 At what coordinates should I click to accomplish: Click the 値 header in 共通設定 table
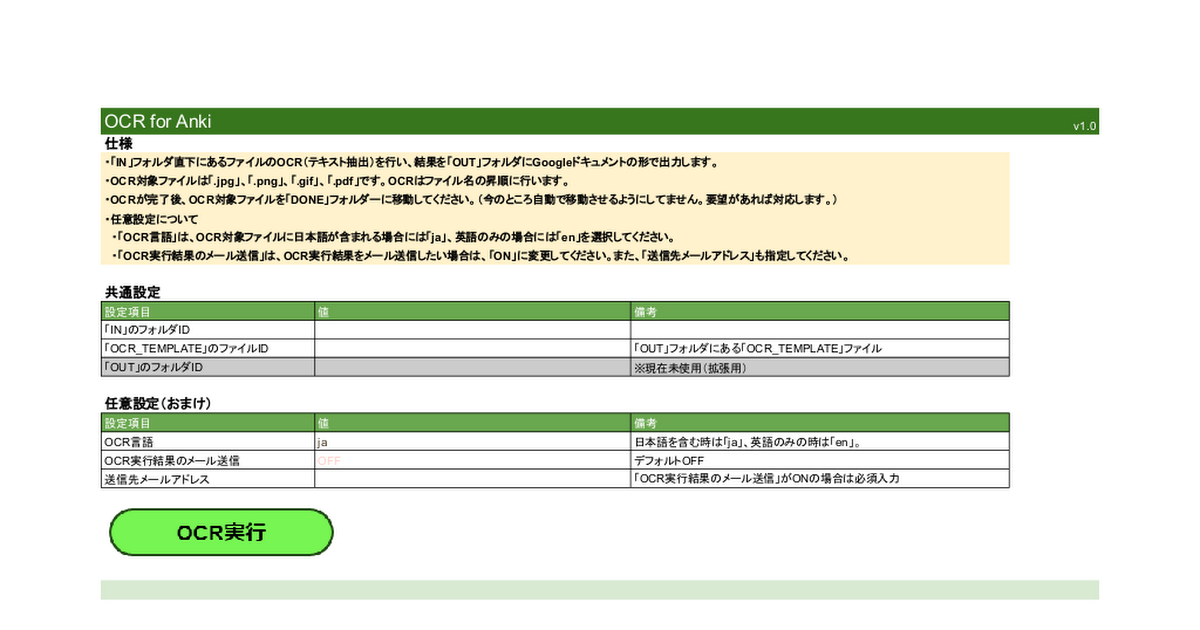(472, 311)
